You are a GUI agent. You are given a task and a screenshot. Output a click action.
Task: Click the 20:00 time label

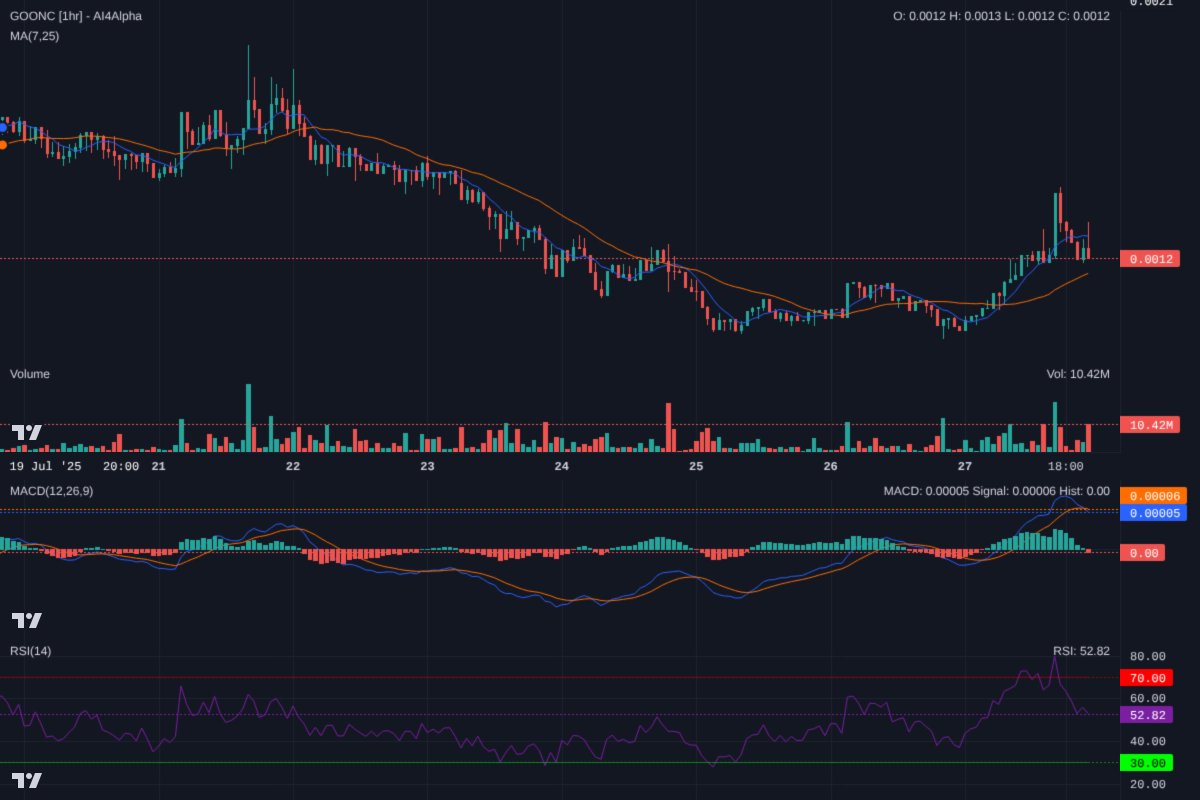[121, 466]
